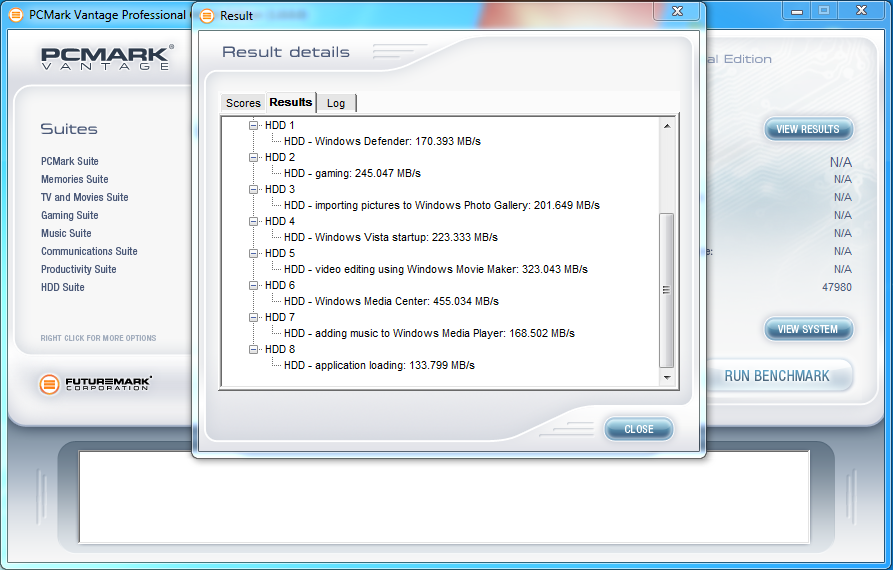Select TV and Movies Suite

coord(84,197)
